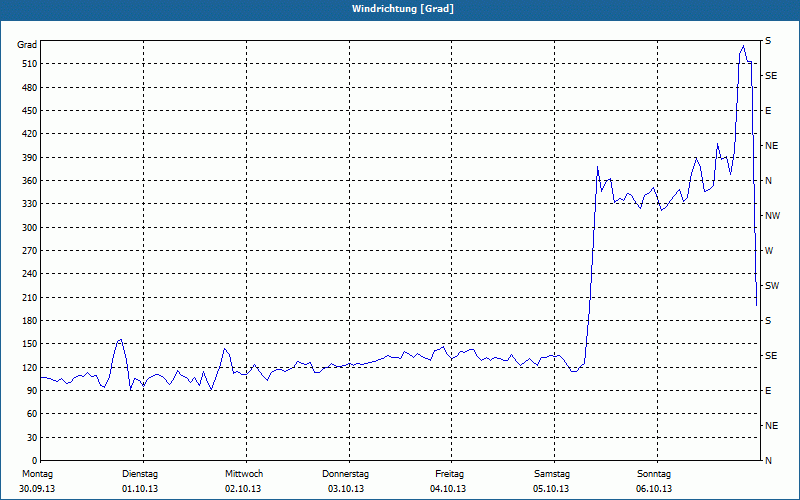Select the SW compass direction label
The height and width of the screenshot is (500, 800).
[772, 286]
